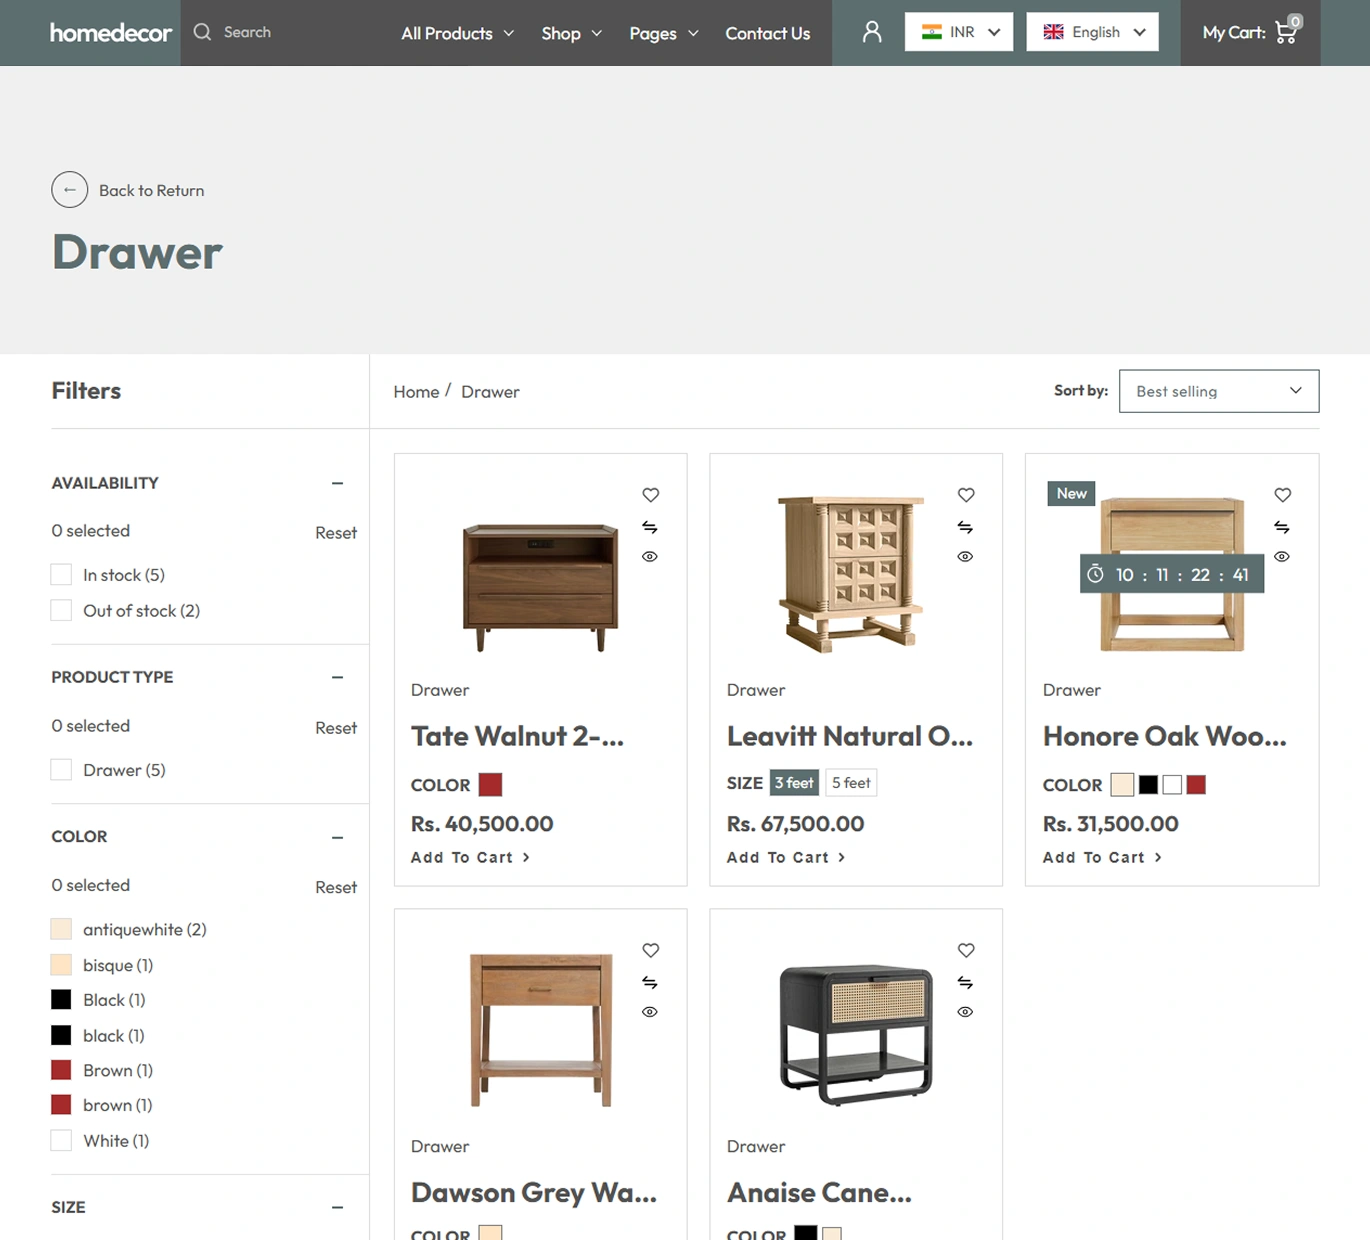Add Honore Oak to wishlist heart

[1283, 495]
